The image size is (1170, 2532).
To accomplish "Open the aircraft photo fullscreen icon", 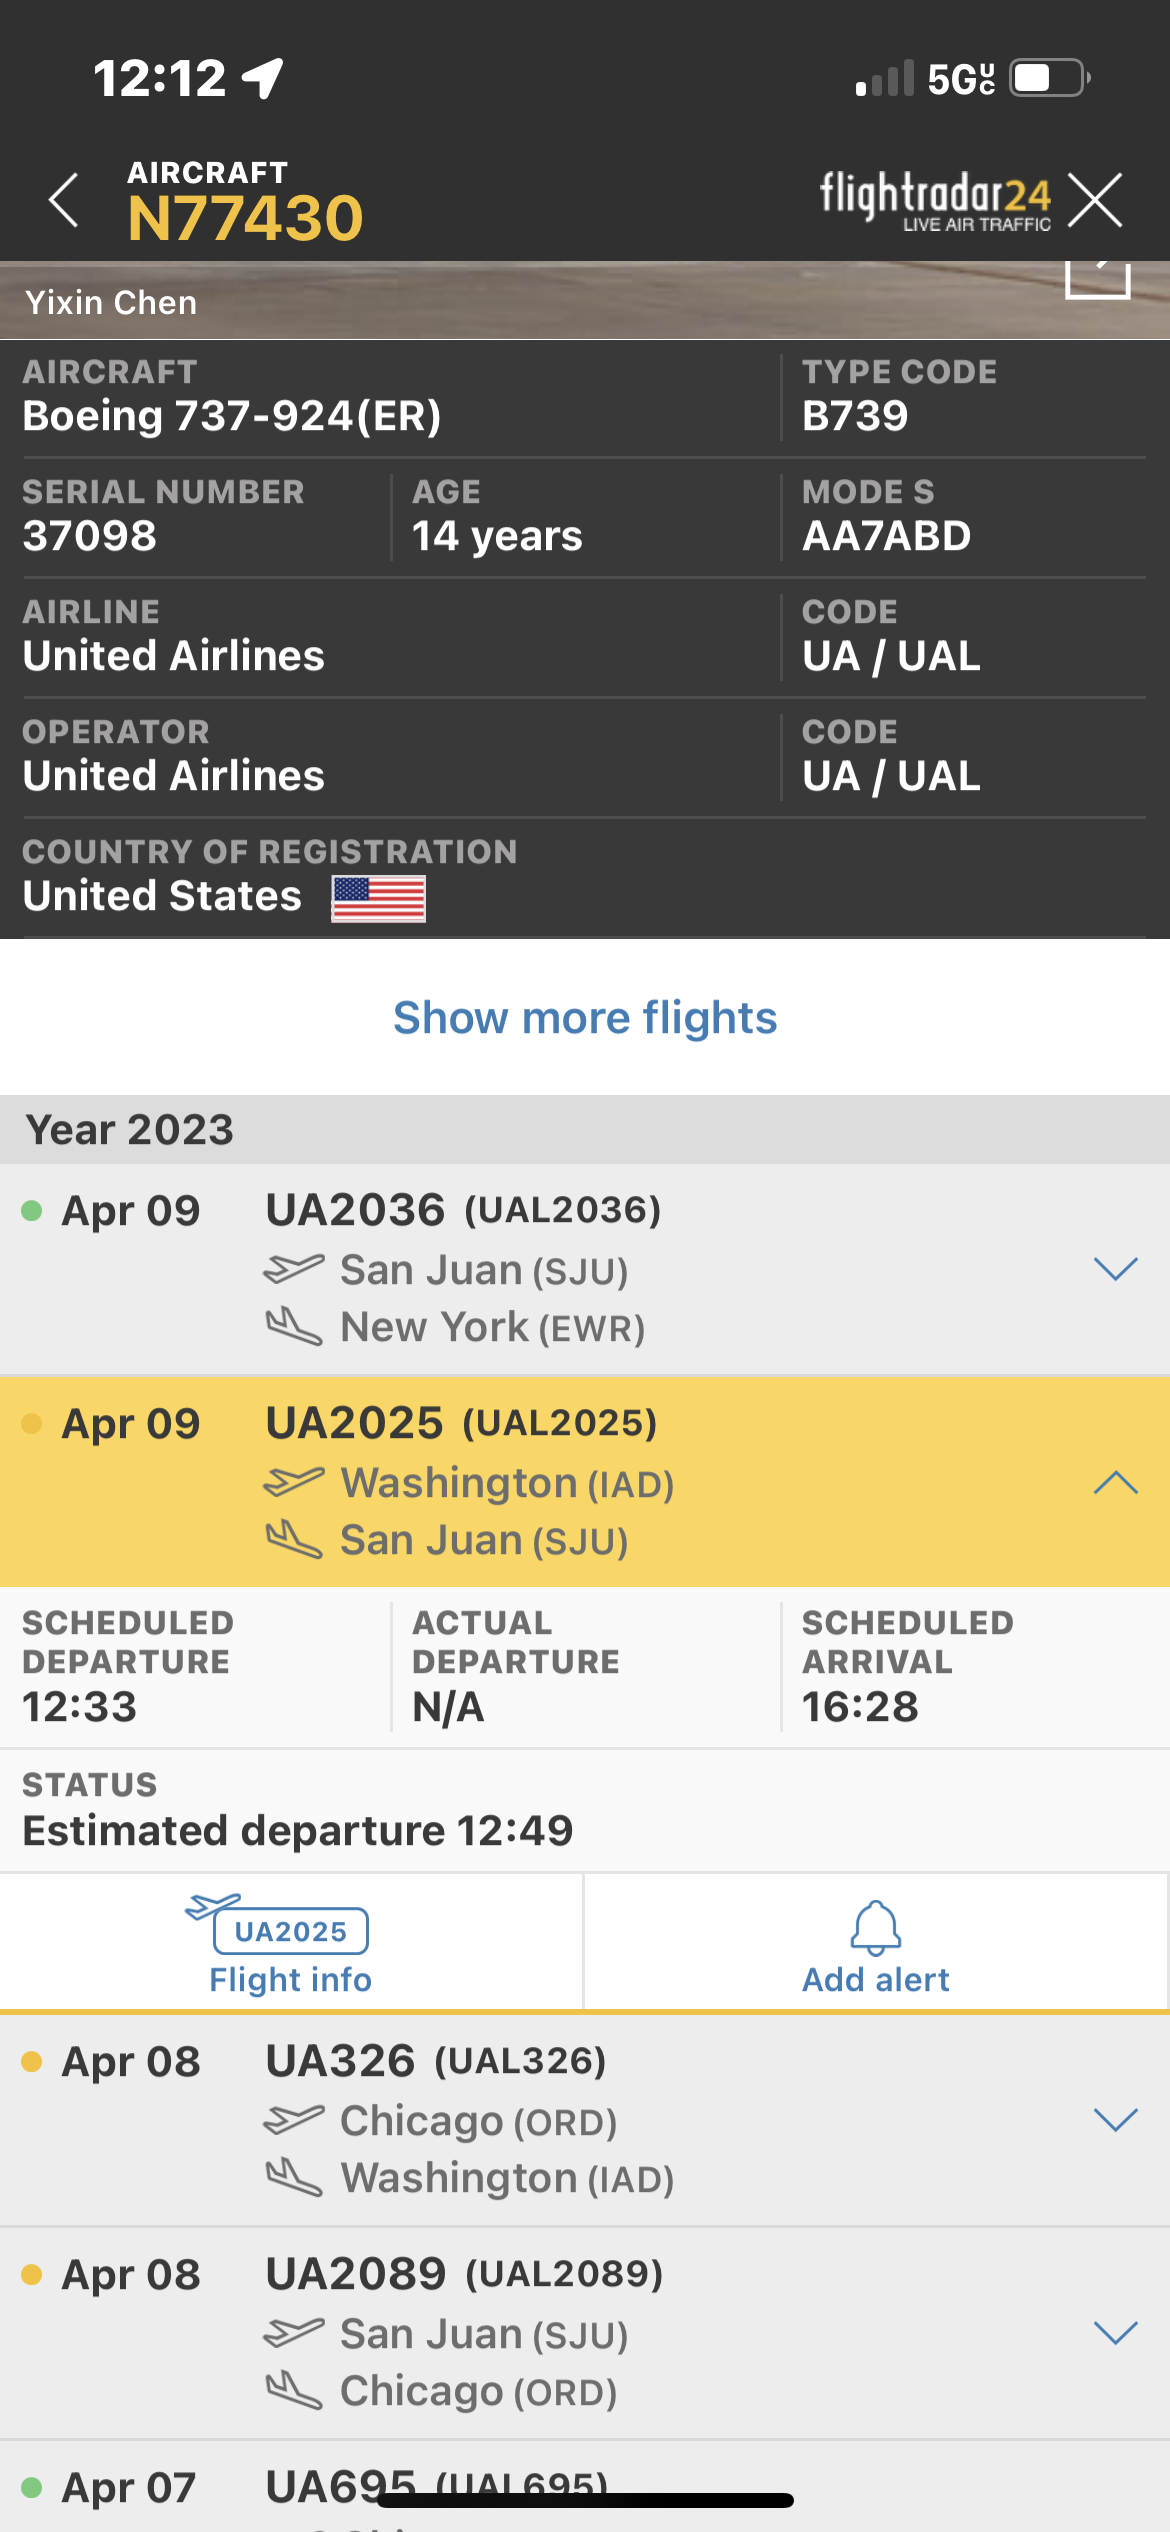I will click(x=1097, y=280).
